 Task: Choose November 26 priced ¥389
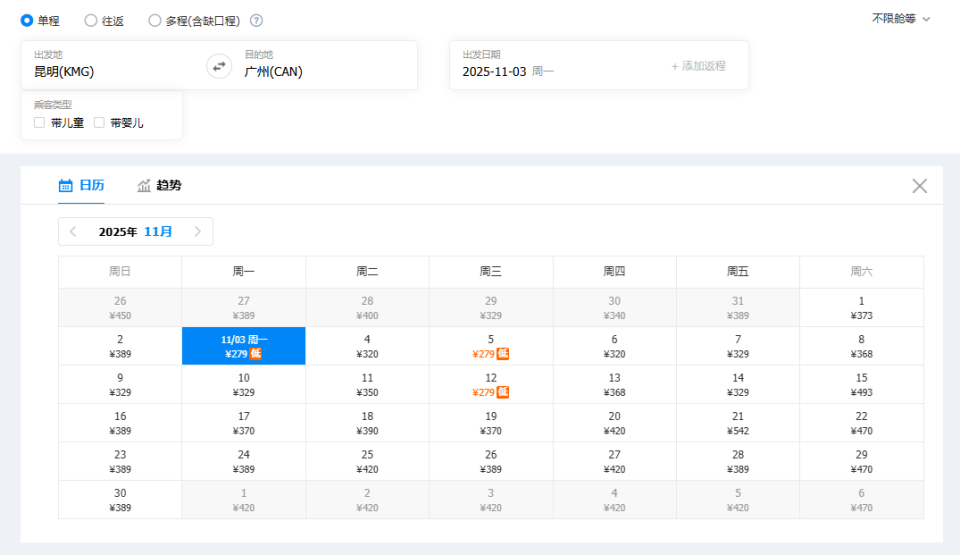coord(491,461)
